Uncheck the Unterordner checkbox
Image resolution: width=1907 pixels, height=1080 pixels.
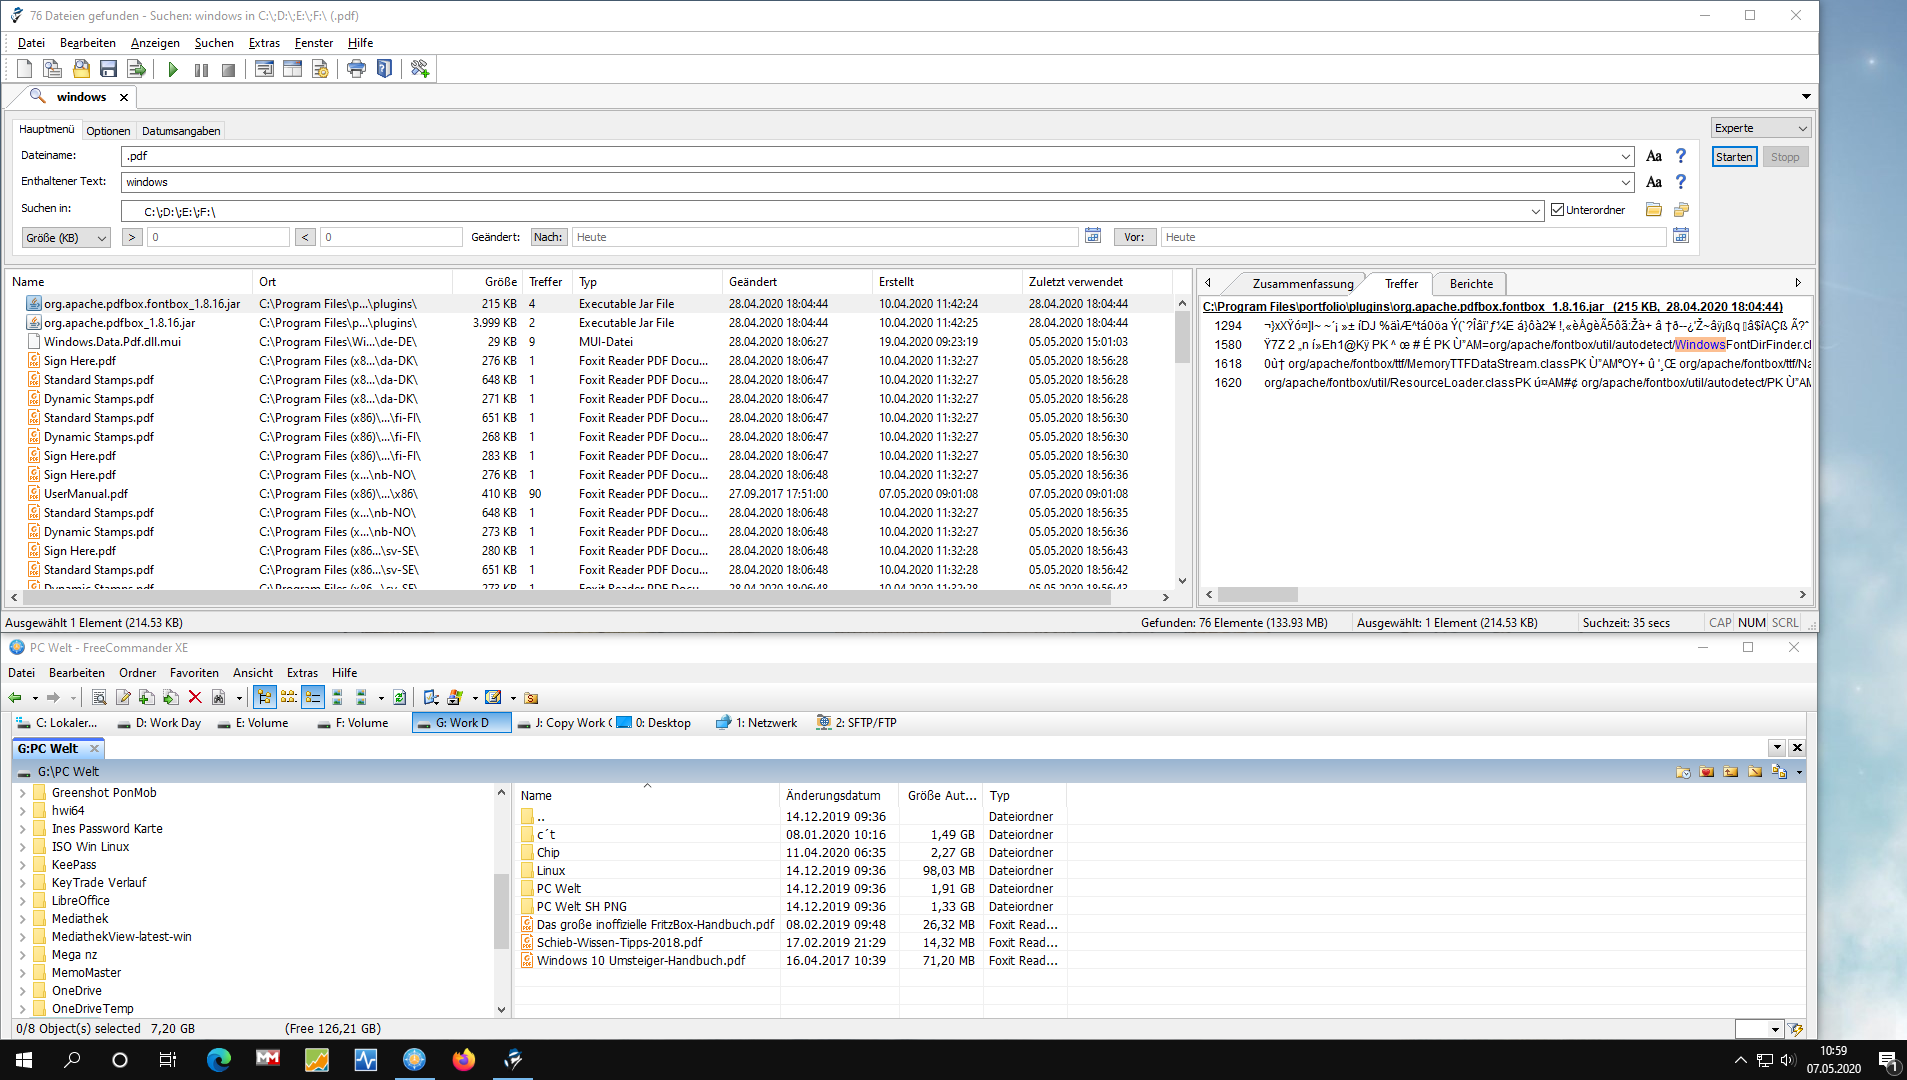tap(1557, 210)
